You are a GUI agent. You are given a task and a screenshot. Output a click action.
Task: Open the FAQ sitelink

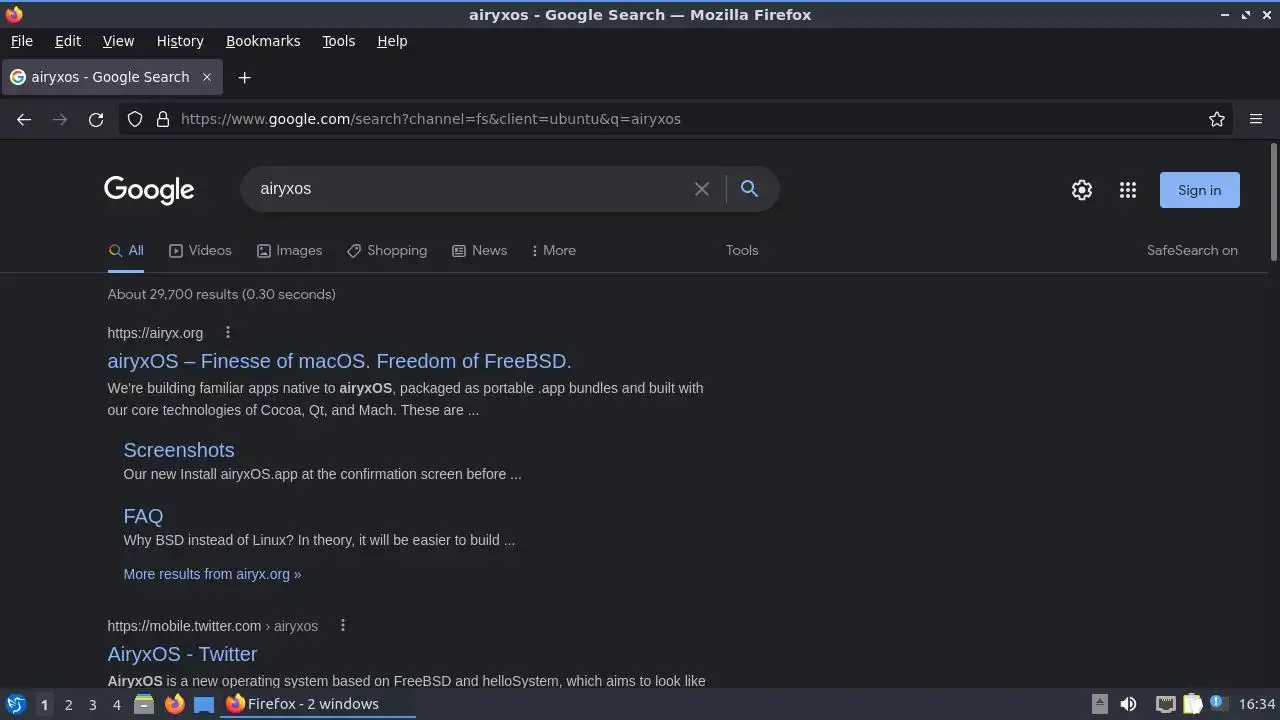(x=143, y=516)
